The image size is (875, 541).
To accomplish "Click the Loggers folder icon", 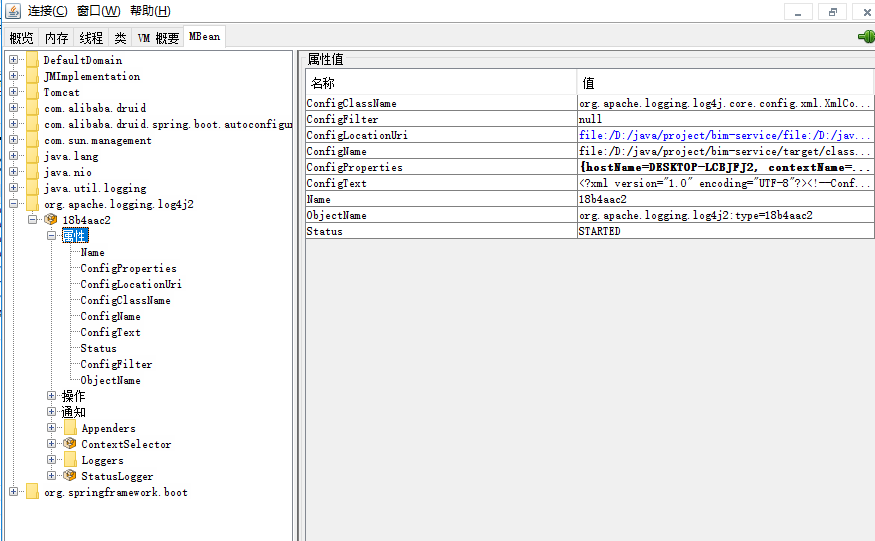I will [x=70, y=460].
